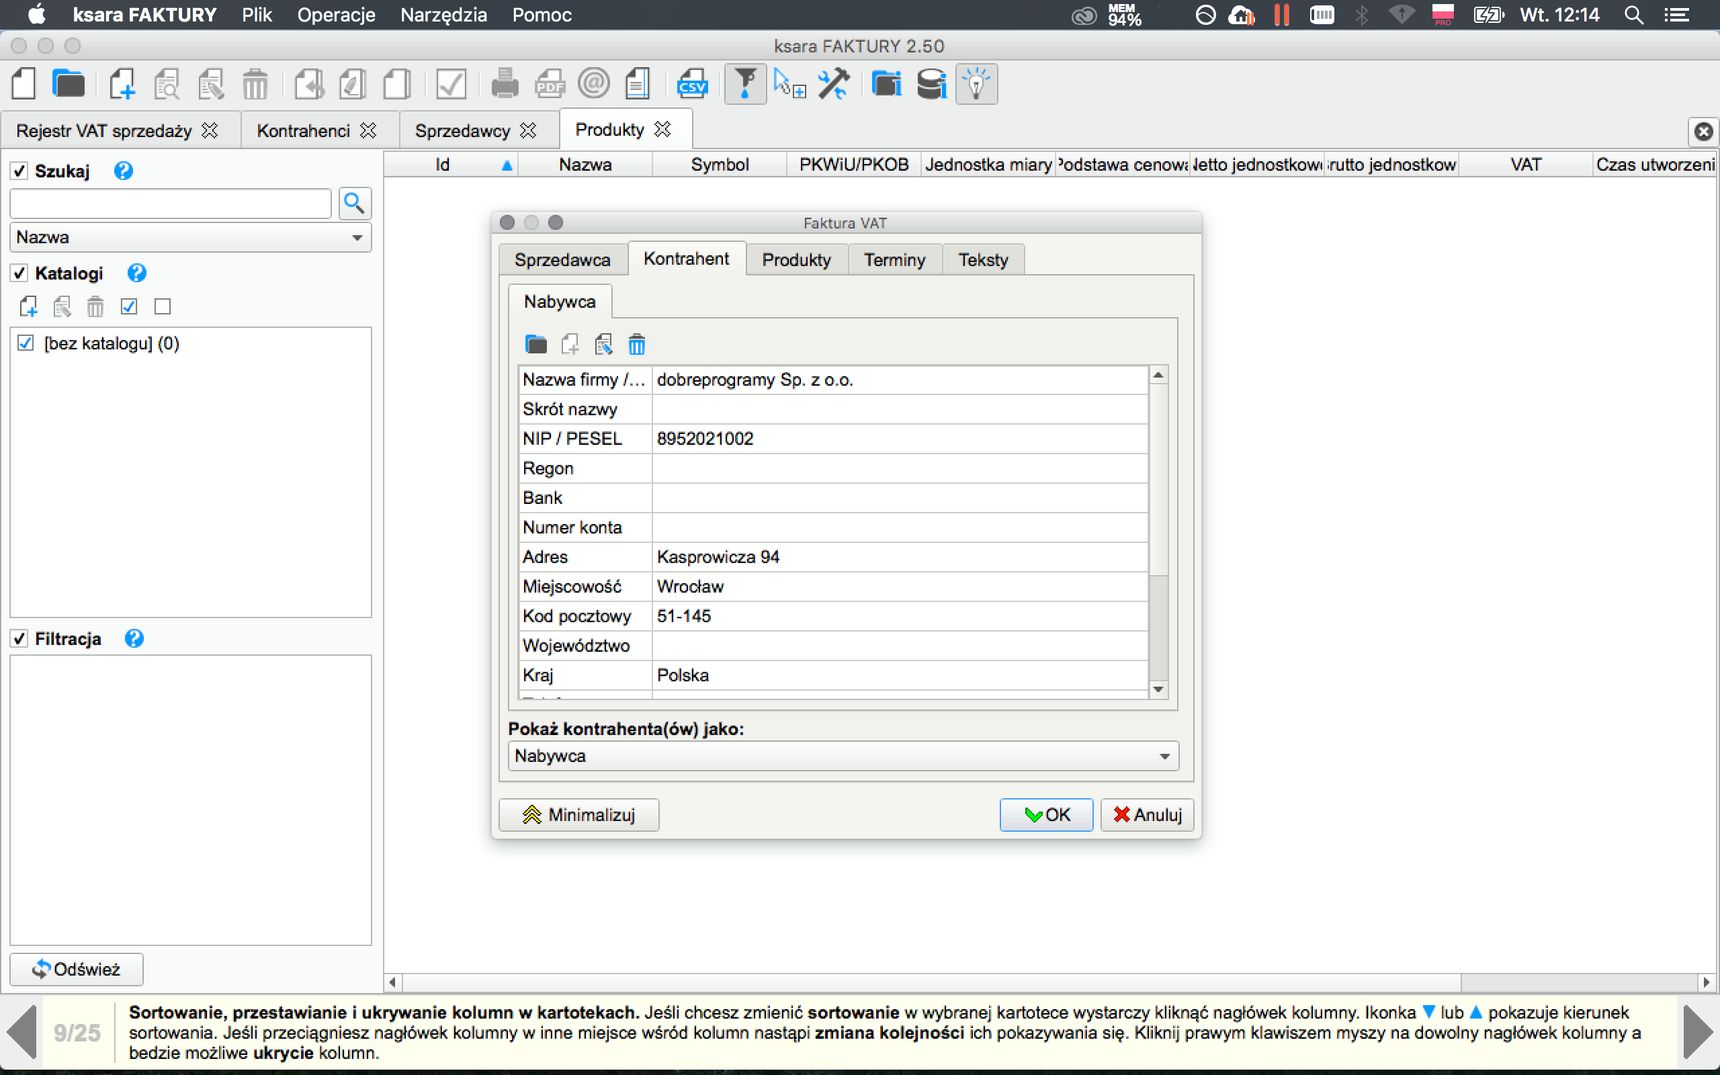Click the folder info toolbar icon
The image size is (1720, 1075).
click(886, 84)
